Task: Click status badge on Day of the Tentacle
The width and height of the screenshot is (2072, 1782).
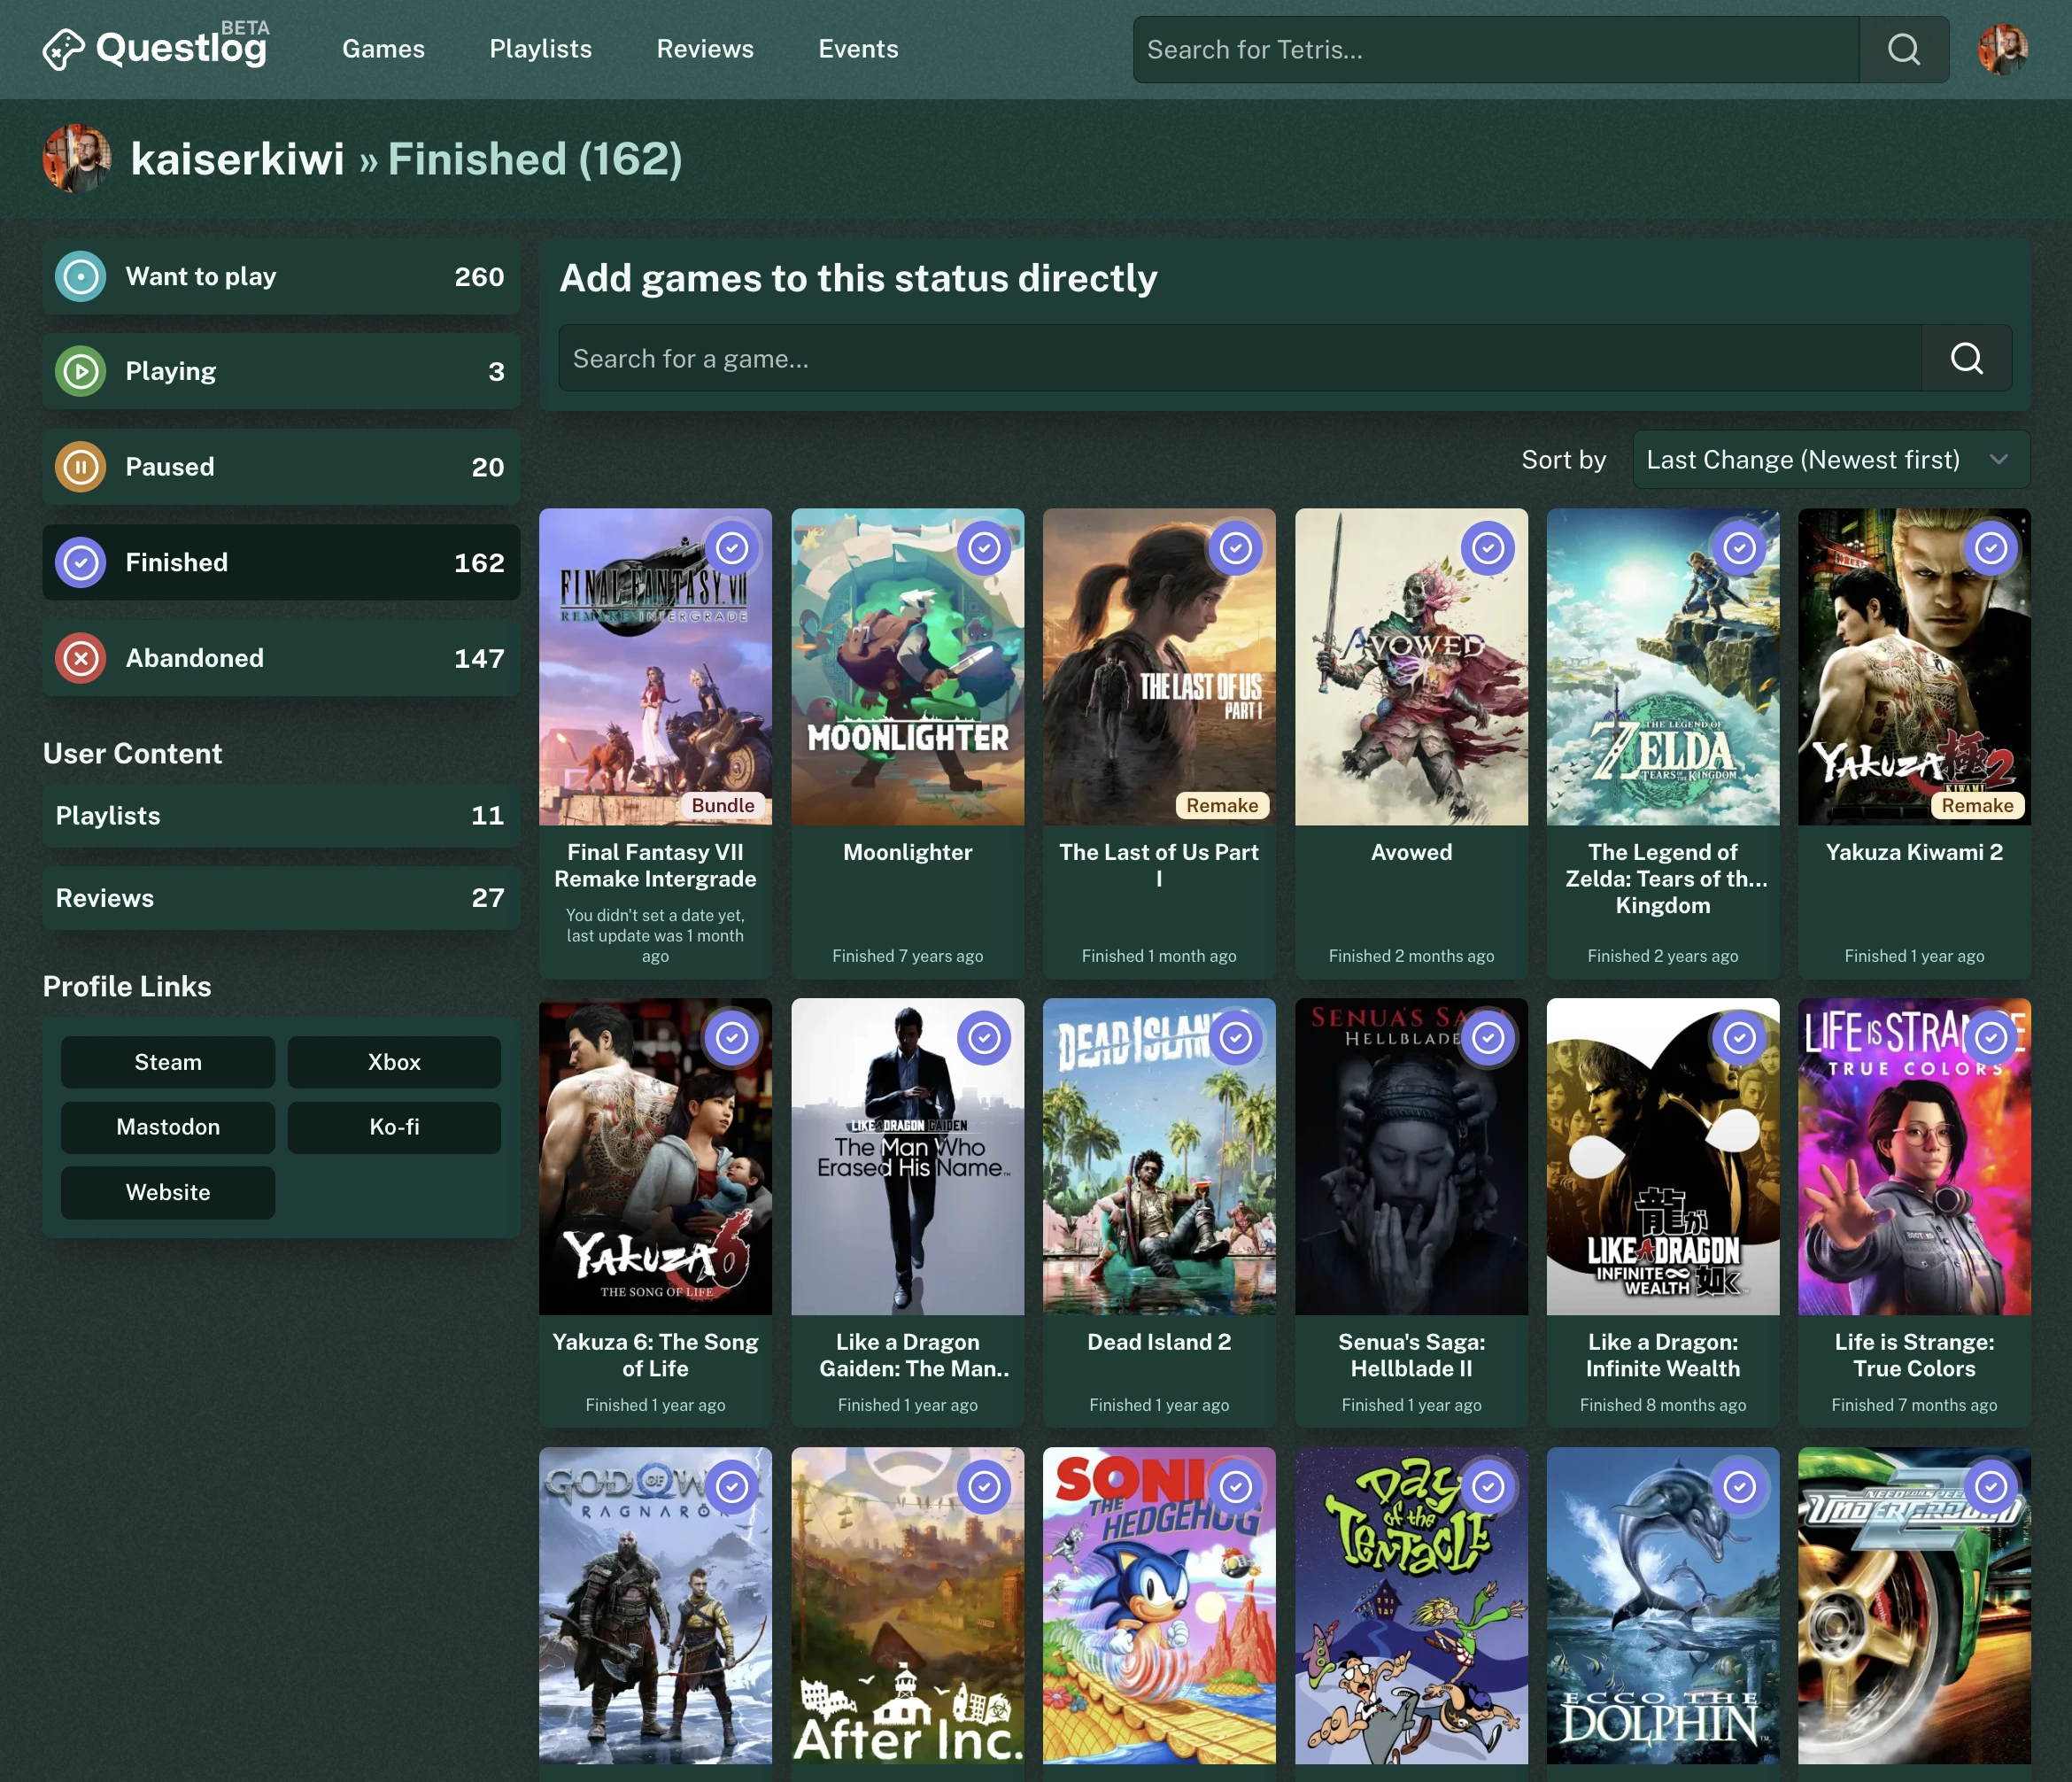Action: 1488,1487
